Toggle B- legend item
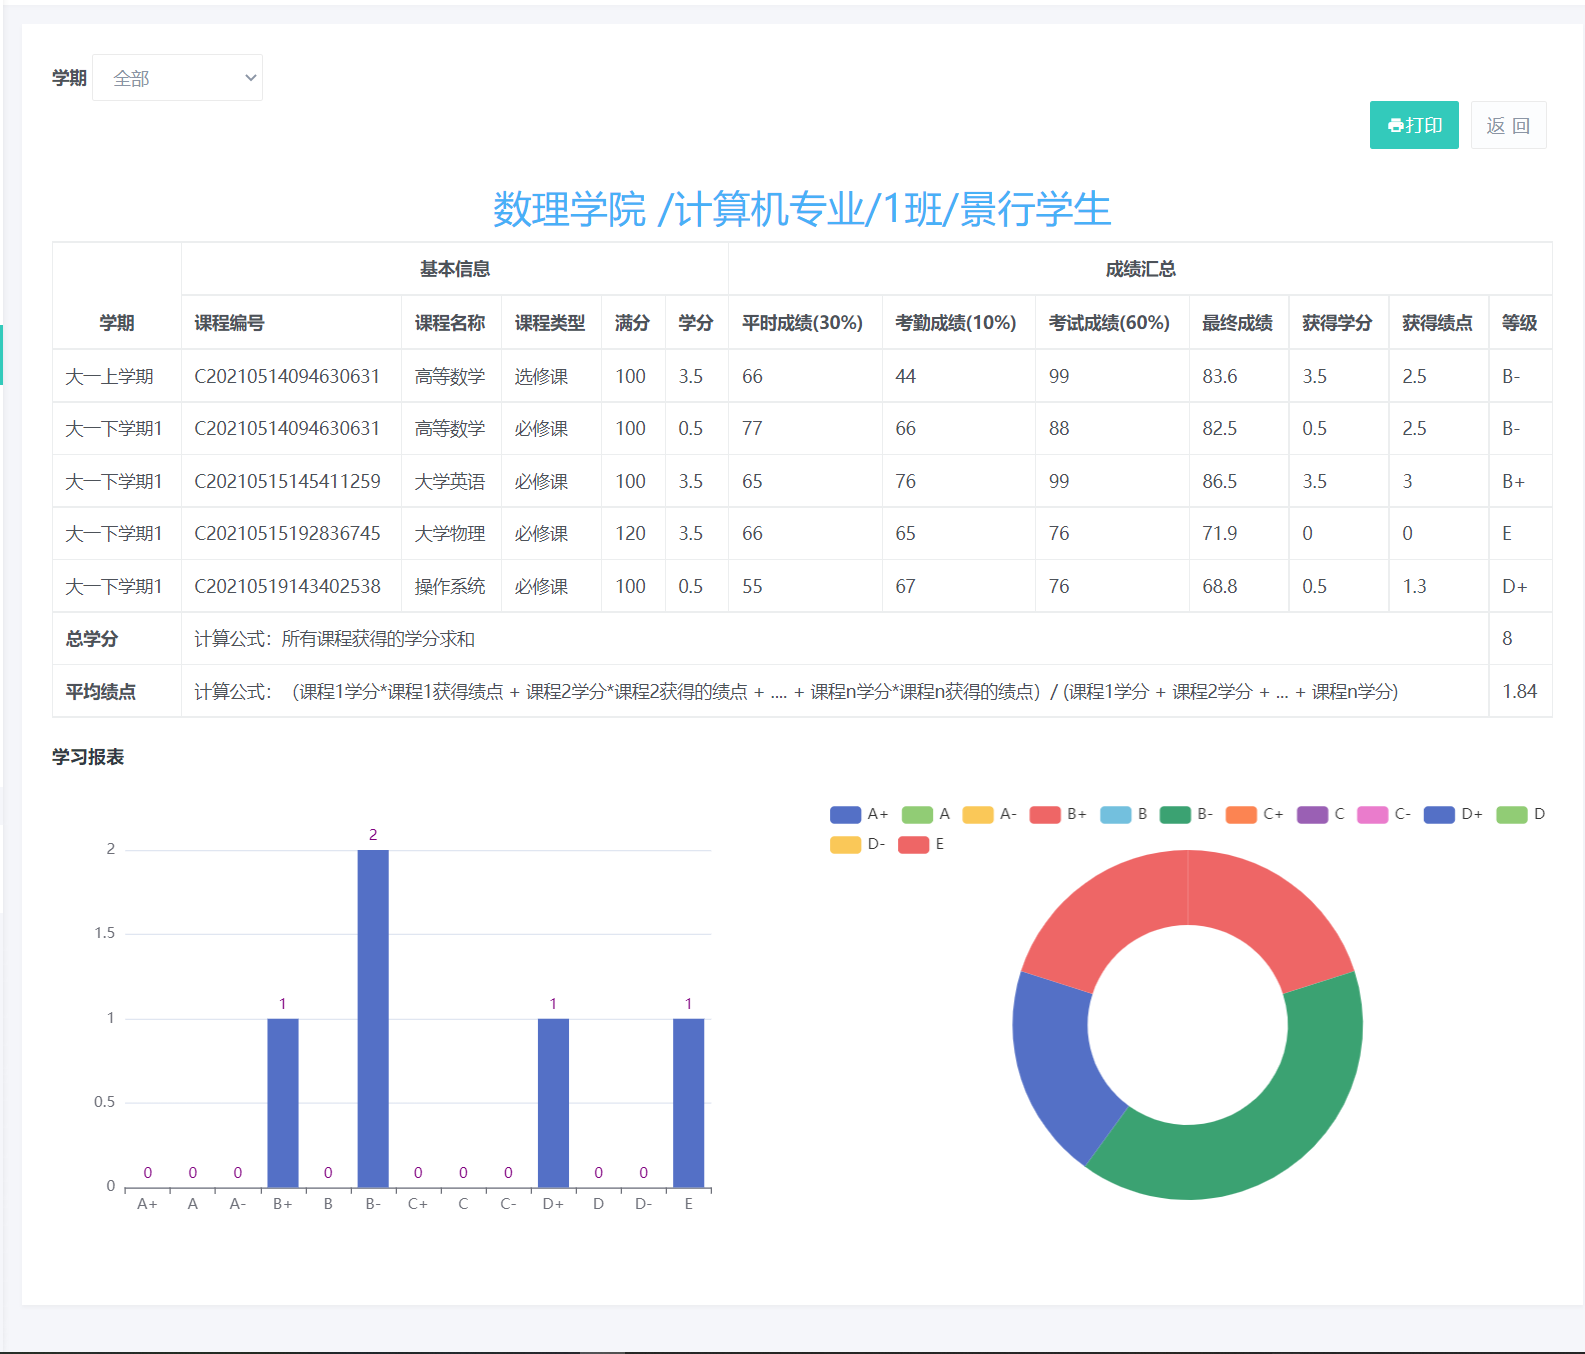 pyautogui.click(x=1187, y=814)
